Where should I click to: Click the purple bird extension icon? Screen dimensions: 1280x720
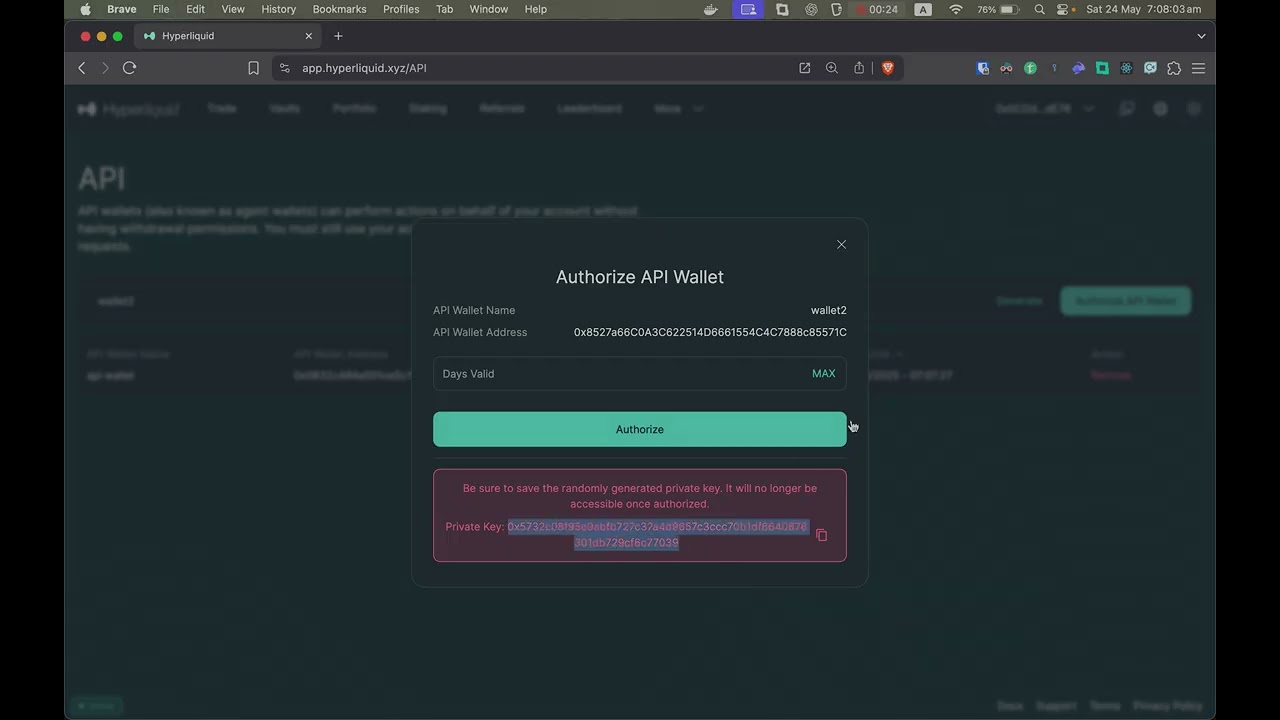[x=1078, y=68]
